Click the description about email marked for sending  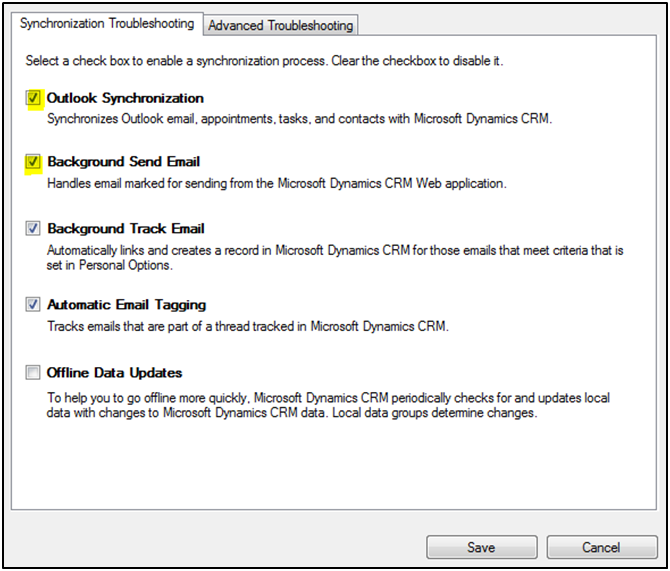tap(277, 183)
